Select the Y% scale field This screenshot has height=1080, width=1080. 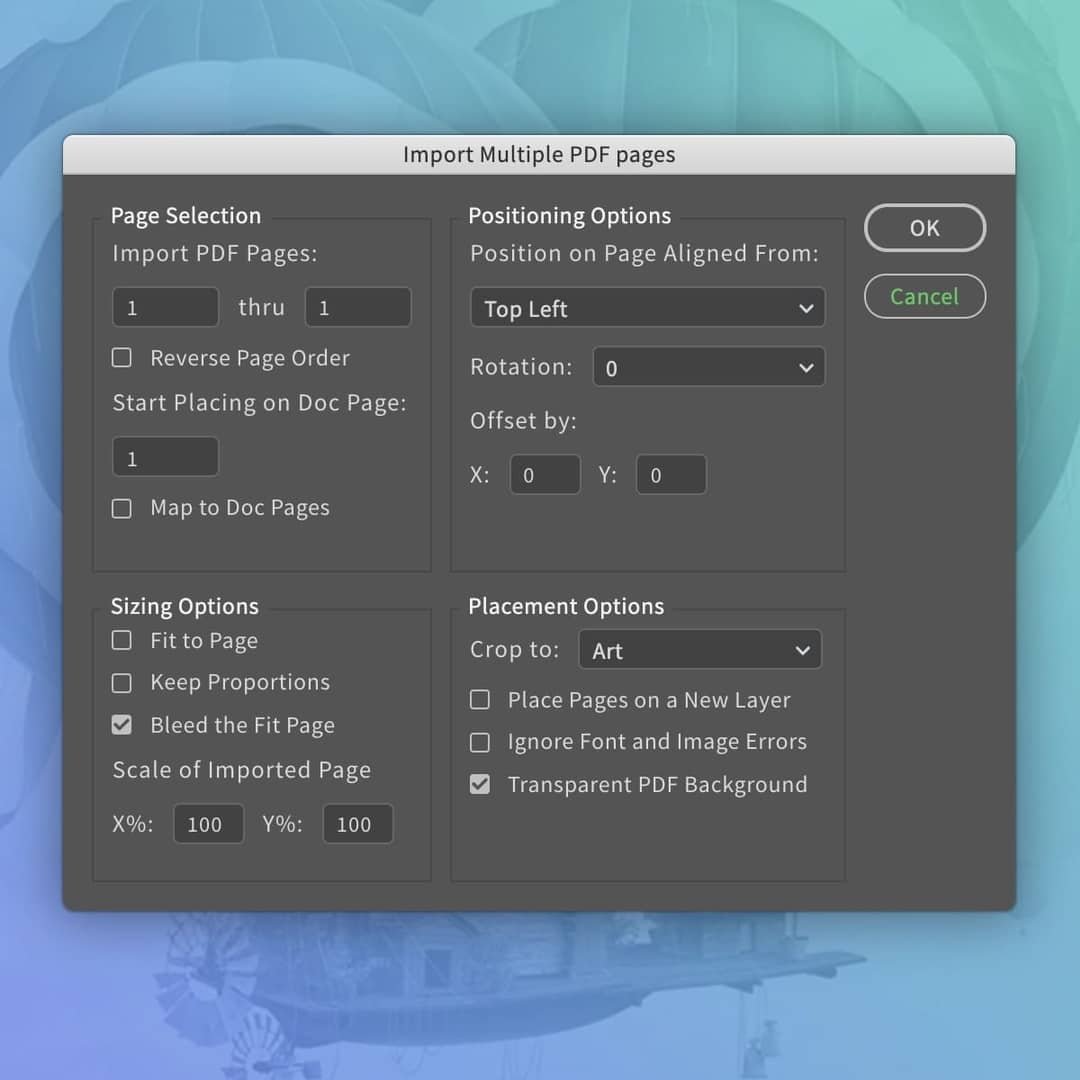coord(357,824)
